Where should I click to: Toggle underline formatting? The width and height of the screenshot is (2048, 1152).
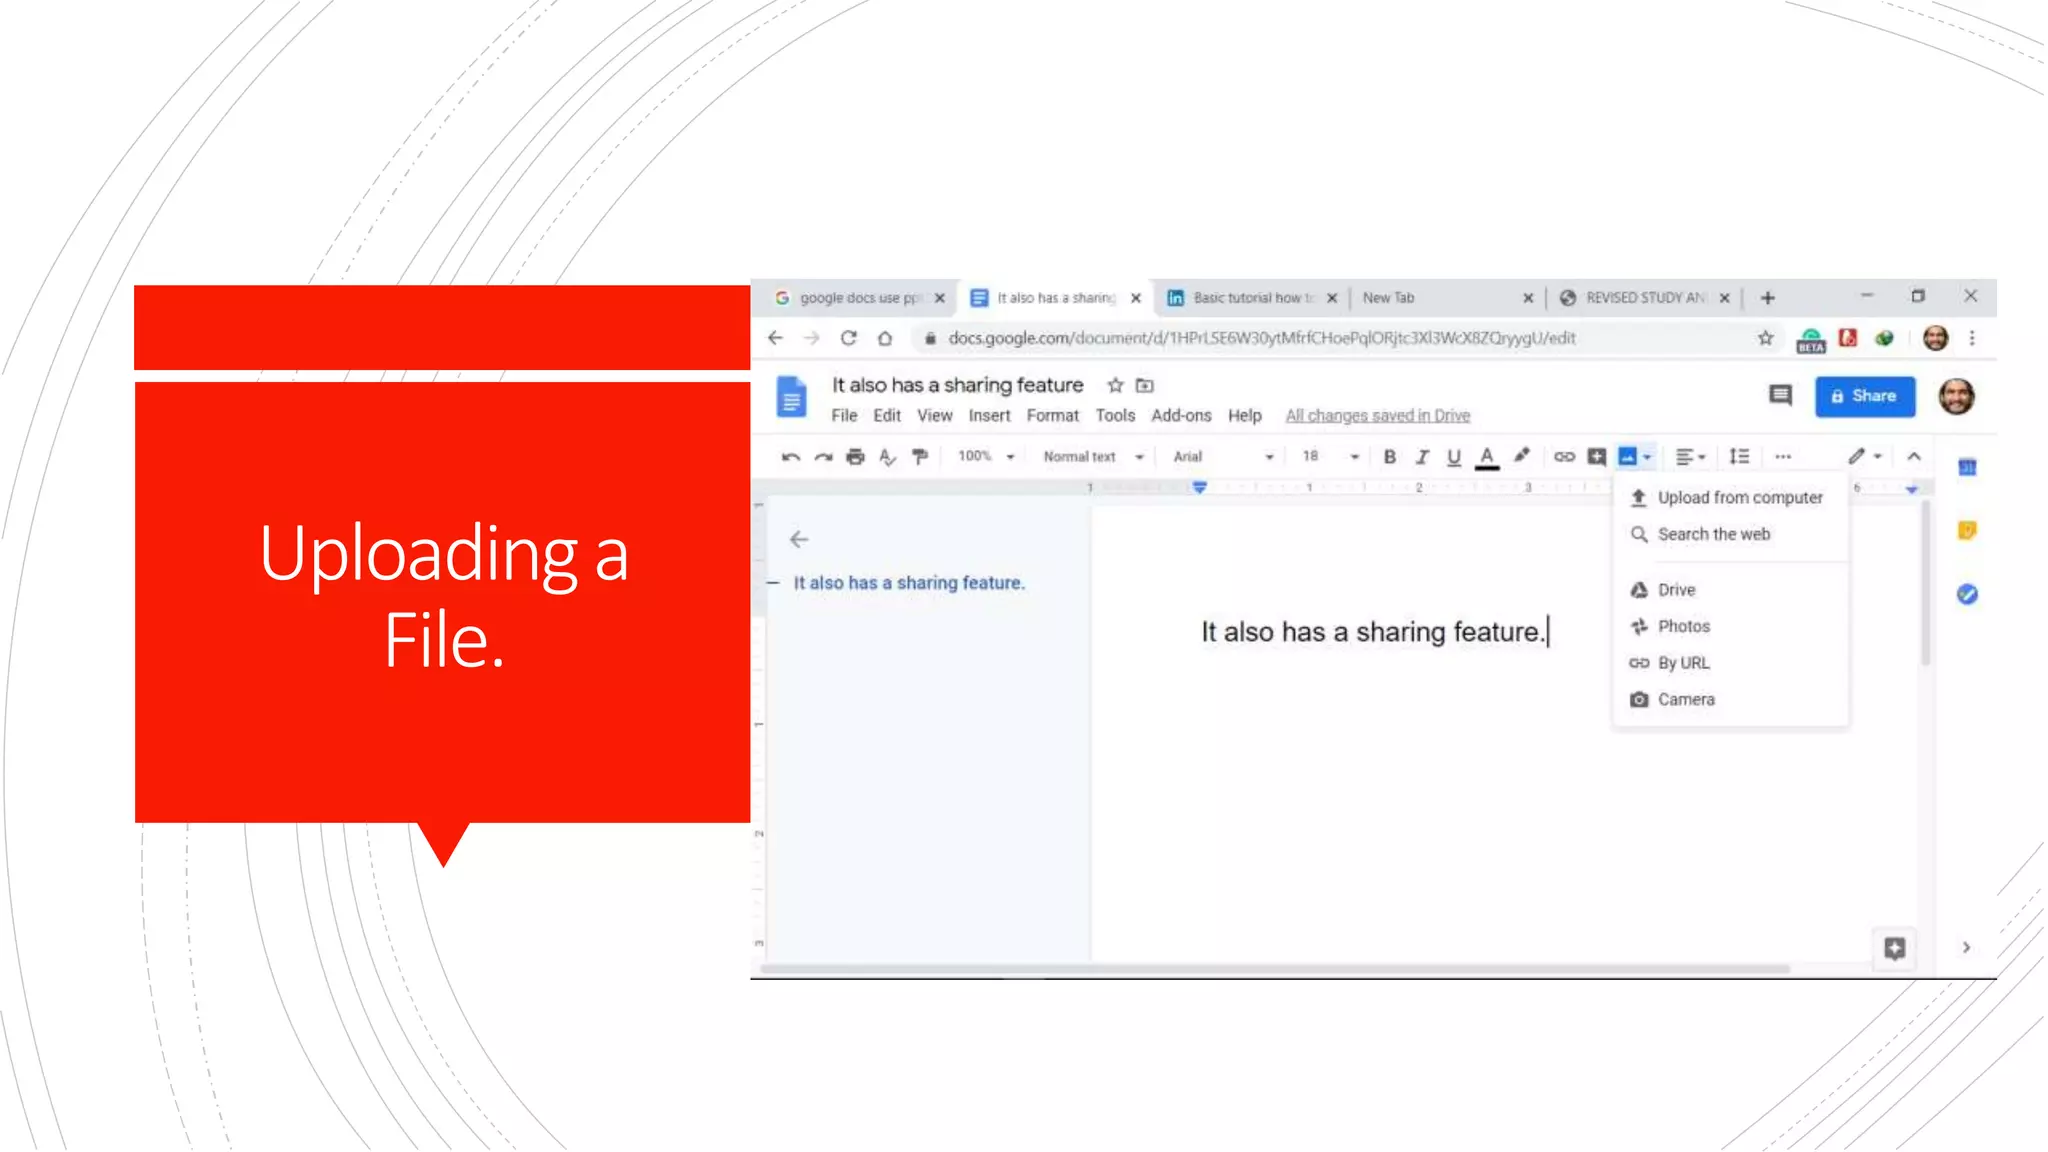(1454, 457)
